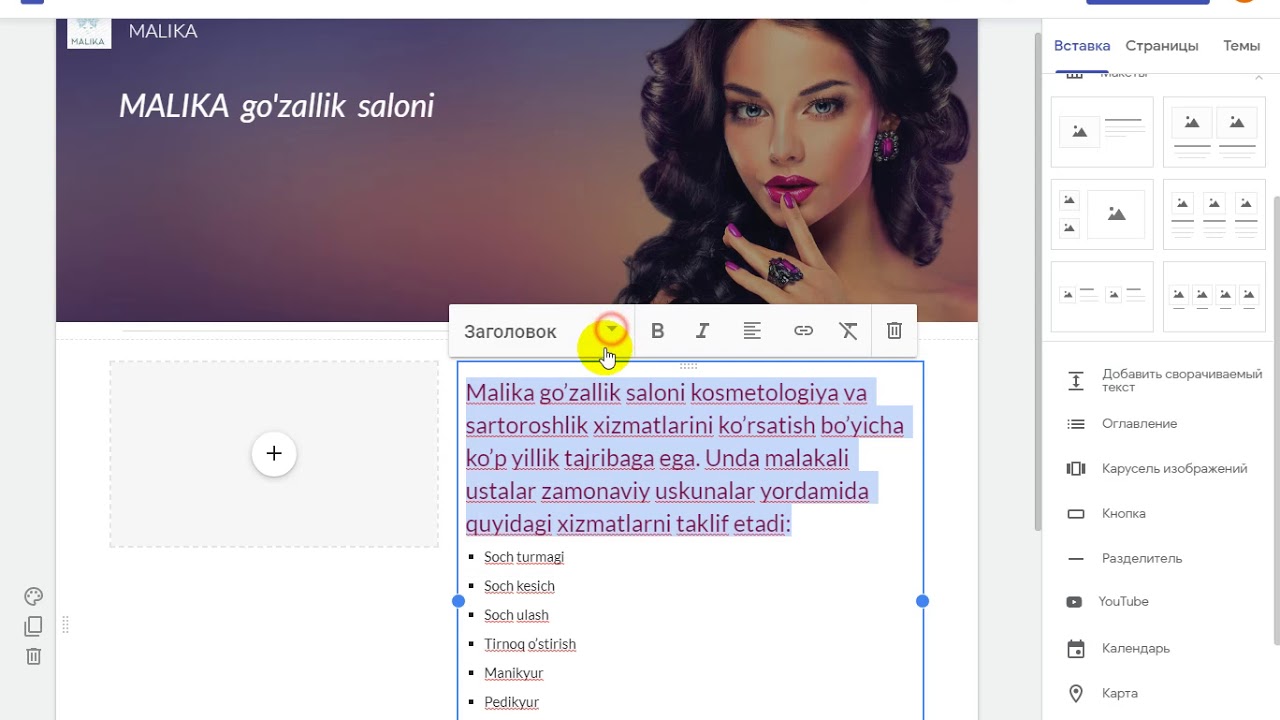Click the MALIKA site name in header
Screen dimensions: 1280x720
[163, 31]
